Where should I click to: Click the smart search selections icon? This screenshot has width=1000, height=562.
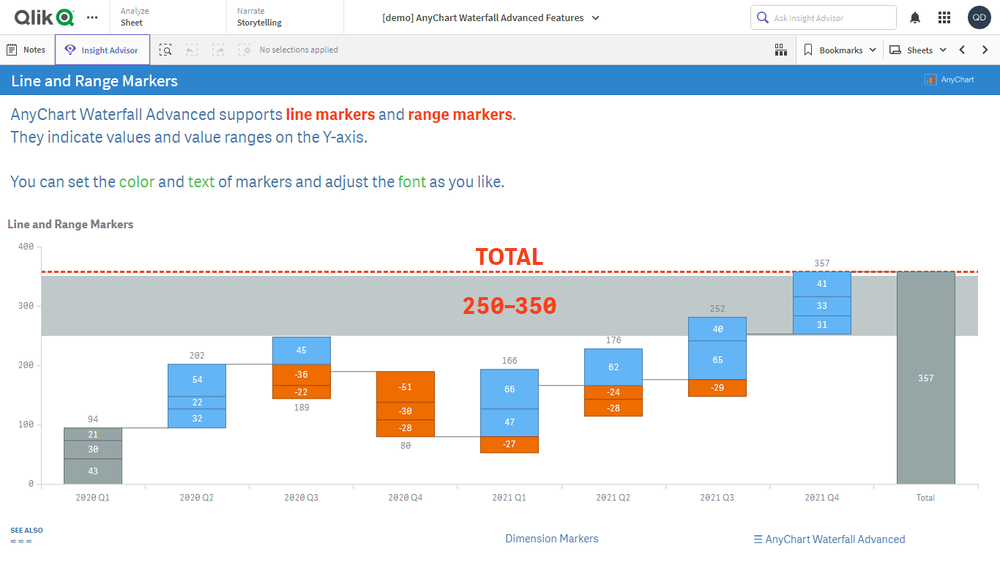click(166, 50)
